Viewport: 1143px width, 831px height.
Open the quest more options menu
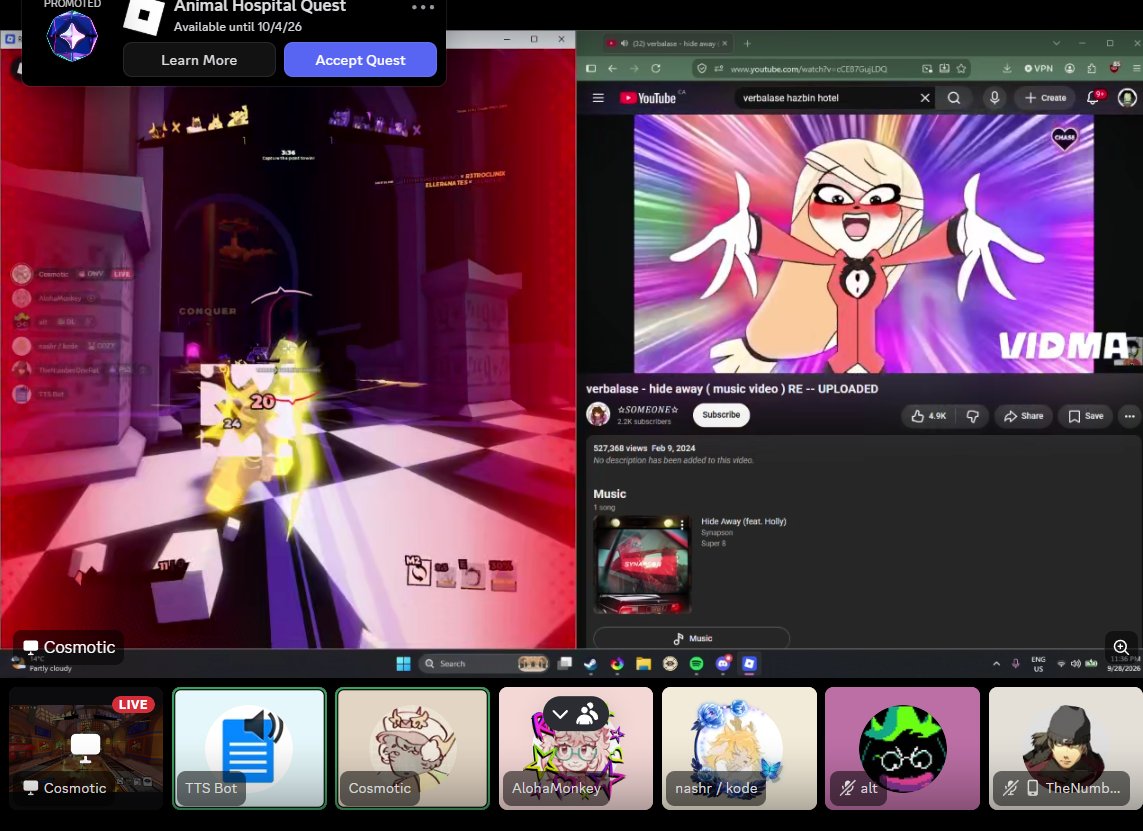click(x=423, y=7)
